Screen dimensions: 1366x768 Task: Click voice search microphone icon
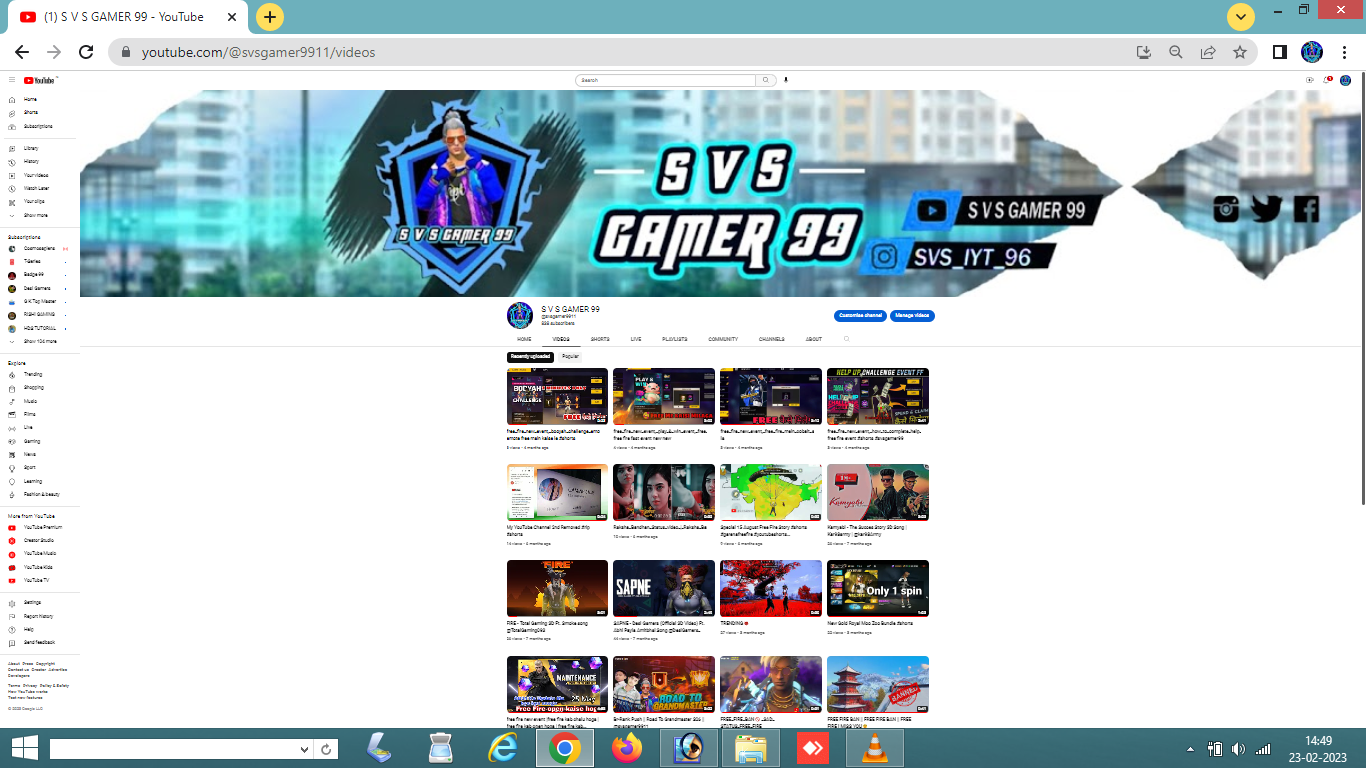[x=786, y=80]
